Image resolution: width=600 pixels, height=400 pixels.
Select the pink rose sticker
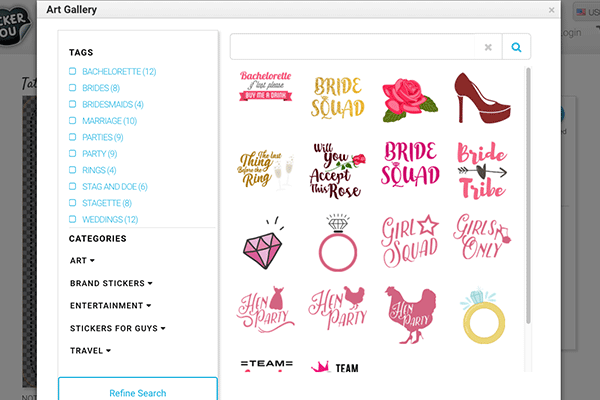click(x=409, y=94)
